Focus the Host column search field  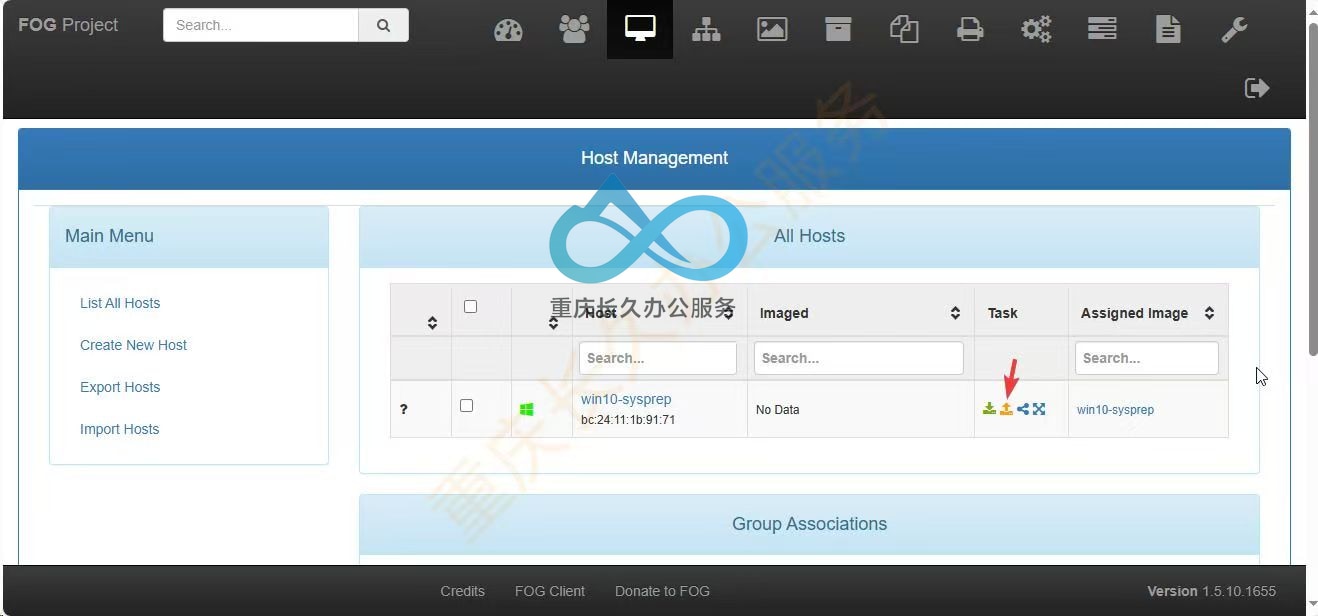pyautogui.click(x=658, y=358)
